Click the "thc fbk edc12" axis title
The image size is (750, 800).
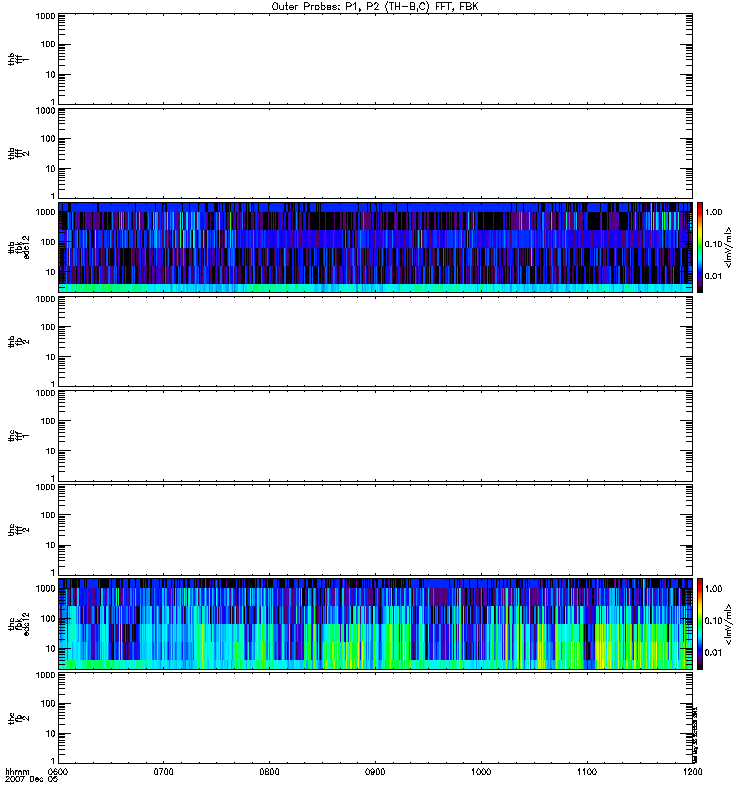pos(18,624)
